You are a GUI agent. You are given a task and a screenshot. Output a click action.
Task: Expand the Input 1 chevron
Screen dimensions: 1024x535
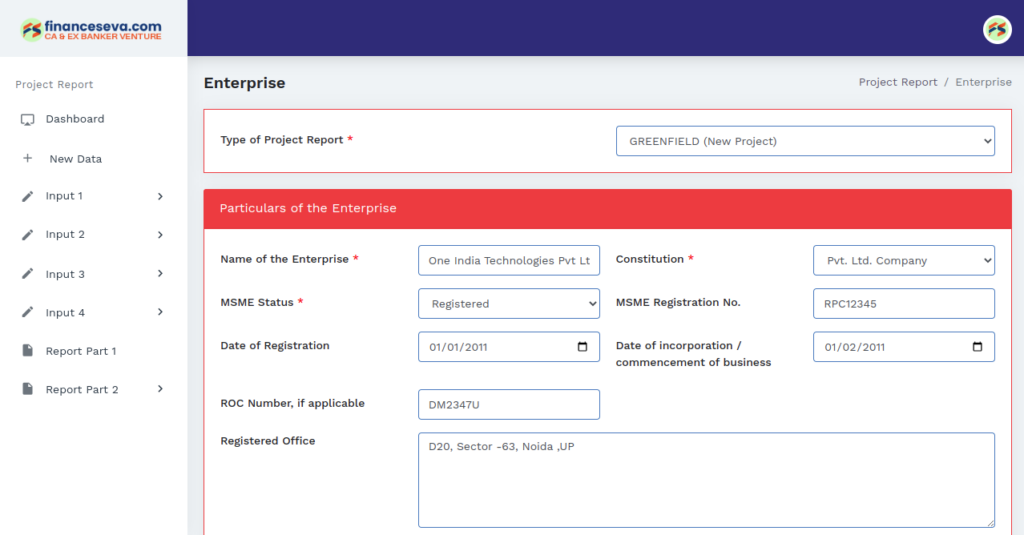click(x=160, y=196)
